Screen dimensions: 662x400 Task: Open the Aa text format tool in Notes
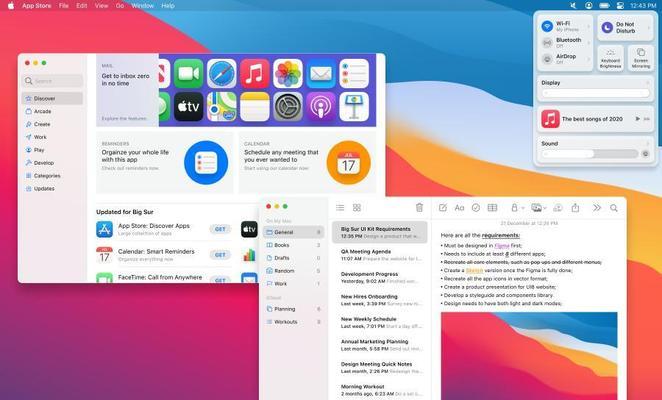tap(459, 207)
